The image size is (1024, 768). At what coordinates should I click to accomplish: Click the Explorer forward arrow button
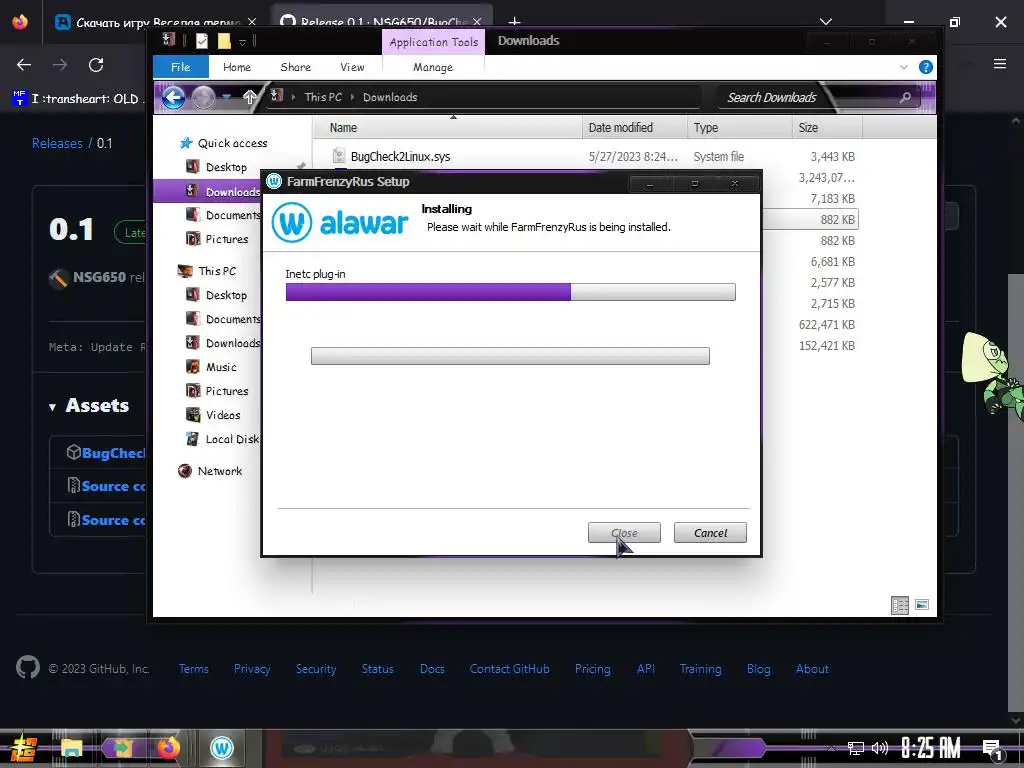coord(203,98)
